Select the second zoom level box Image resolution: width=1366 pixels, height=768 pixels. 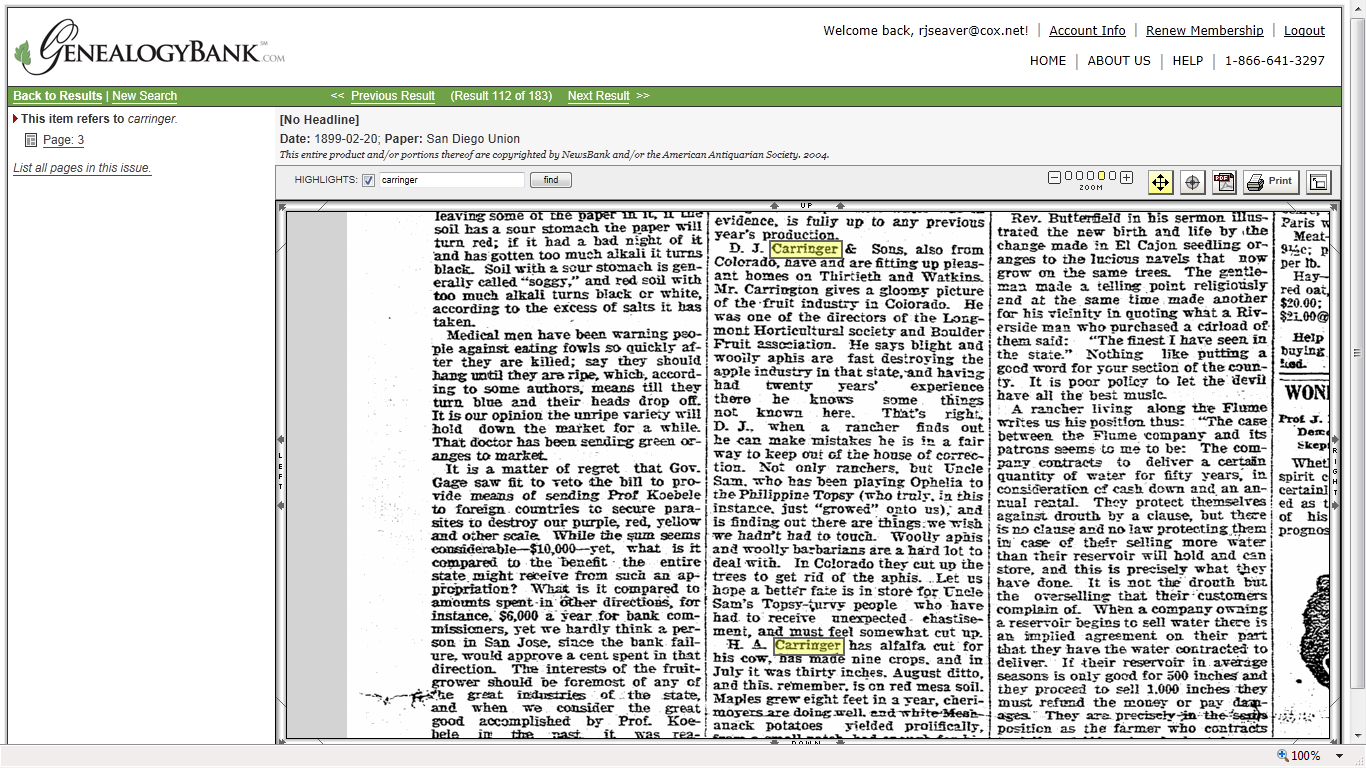point(1078,177)
